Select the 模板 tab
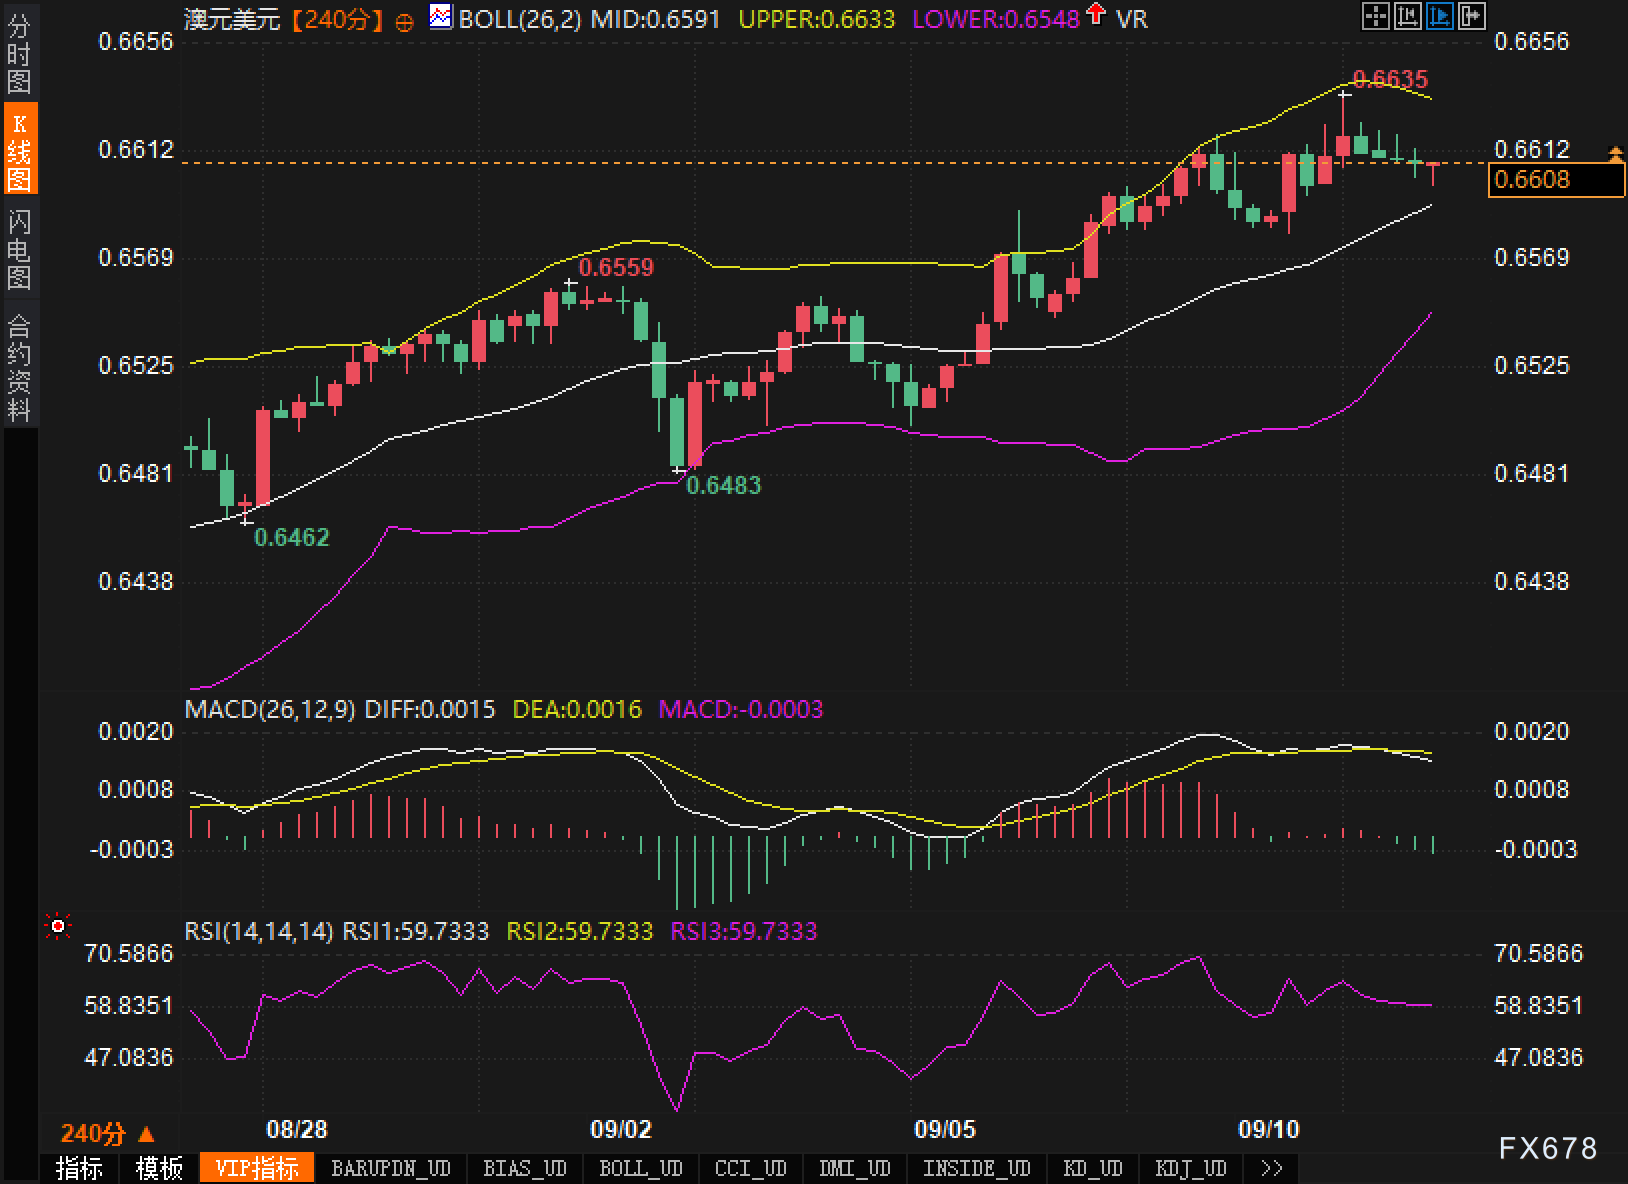The width and height of the screenshot is (1628, 1184). (x=160, y=1169)
